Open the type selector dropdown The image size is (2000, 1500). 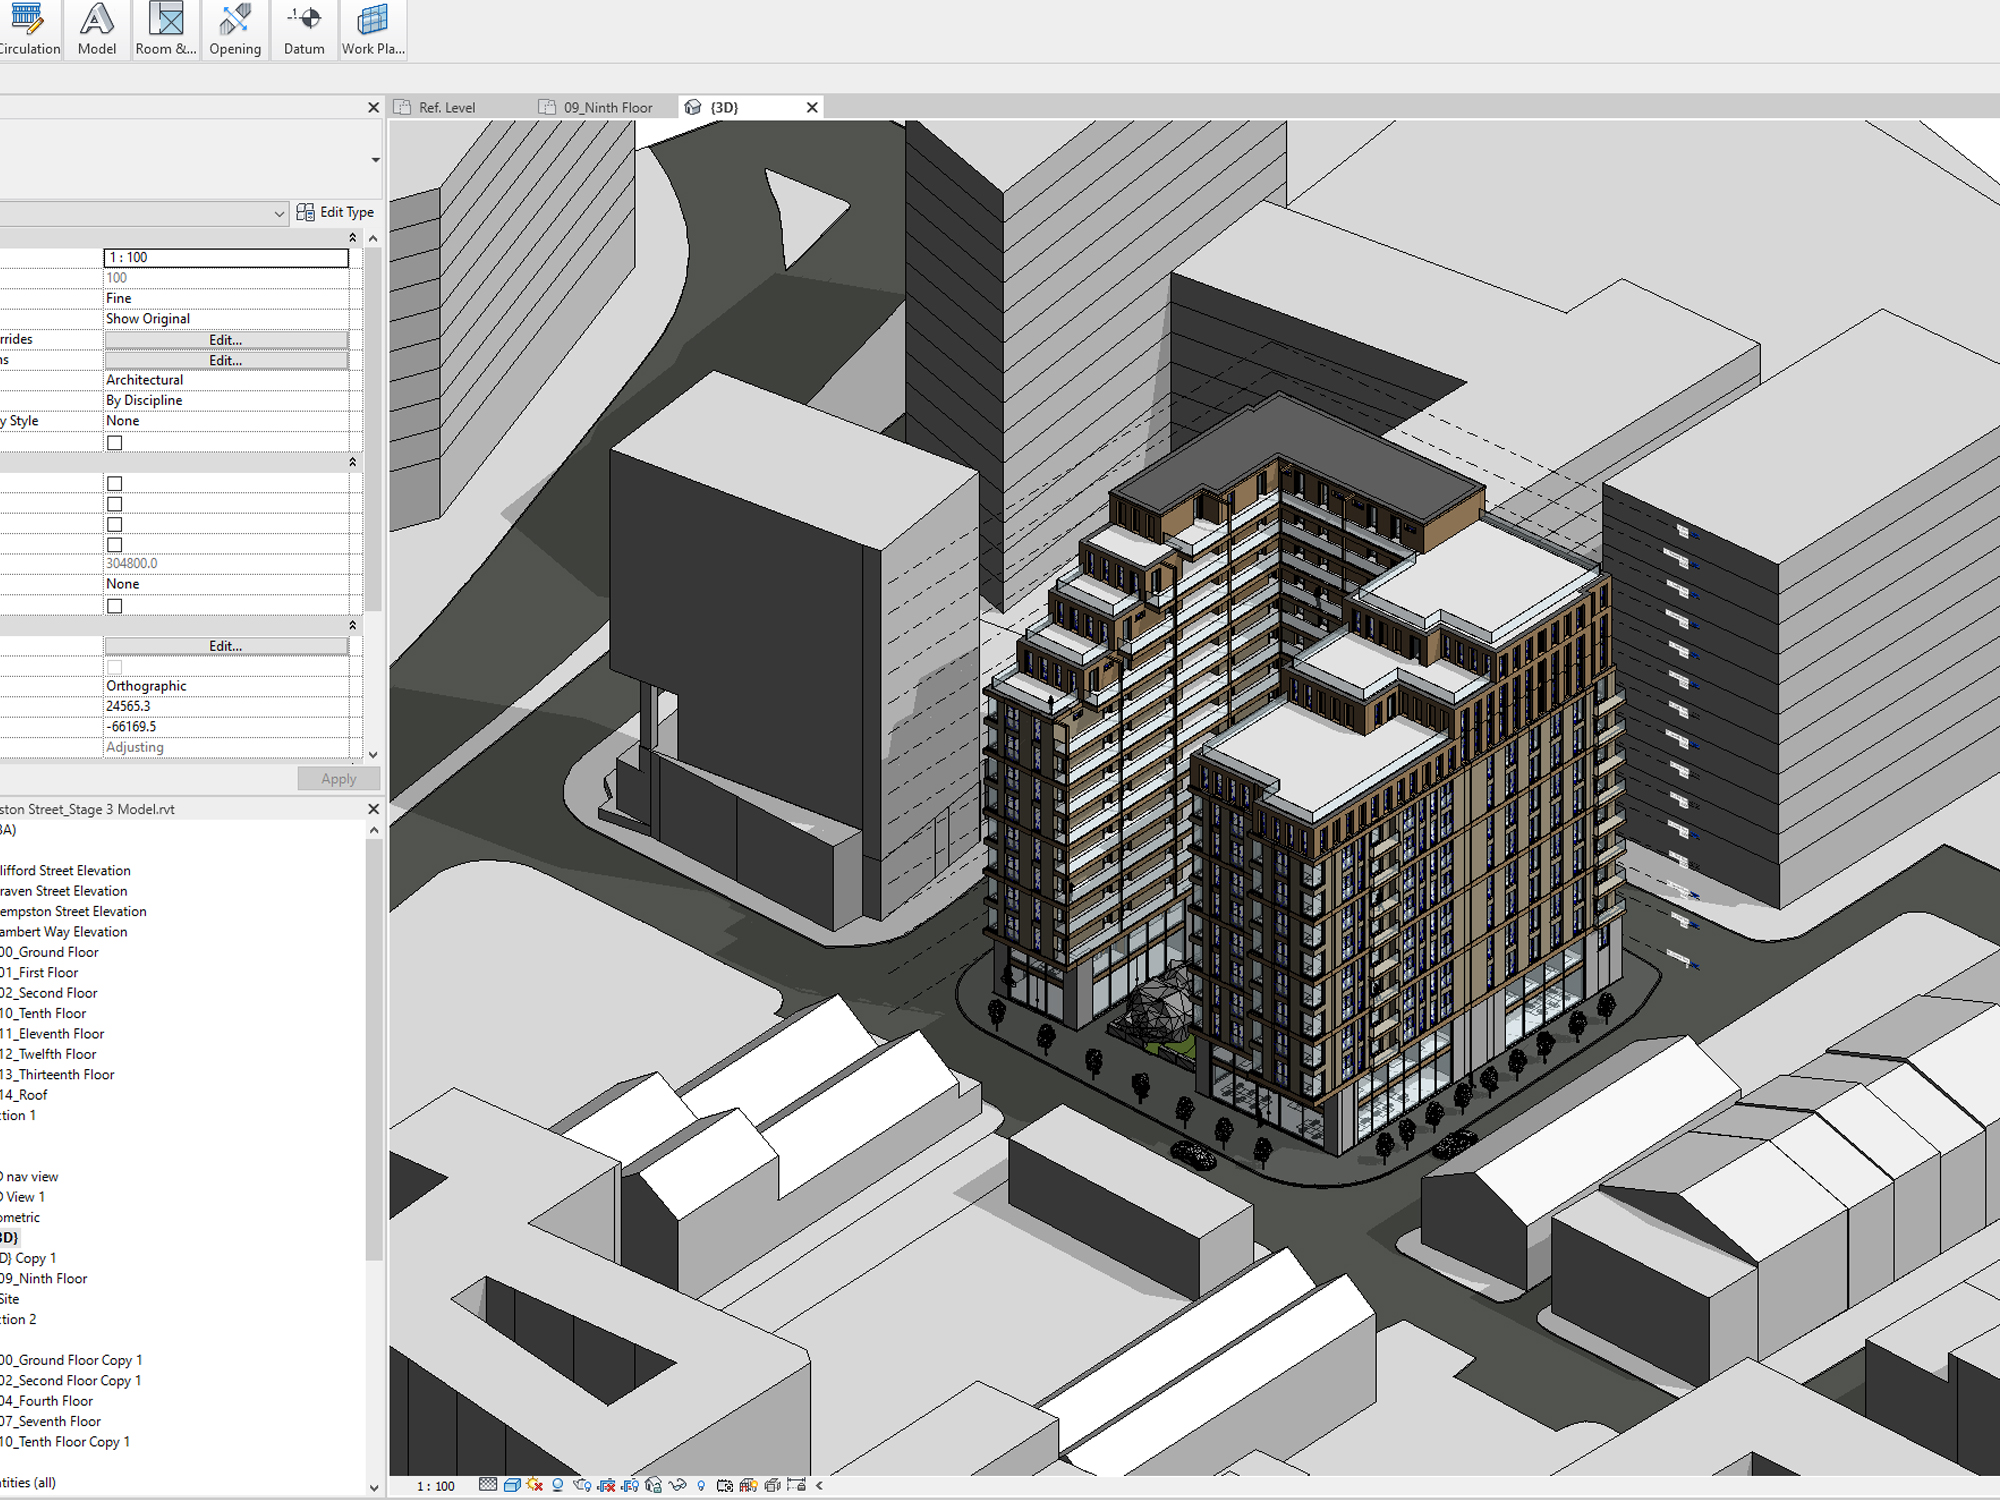[x=280, y=213]
